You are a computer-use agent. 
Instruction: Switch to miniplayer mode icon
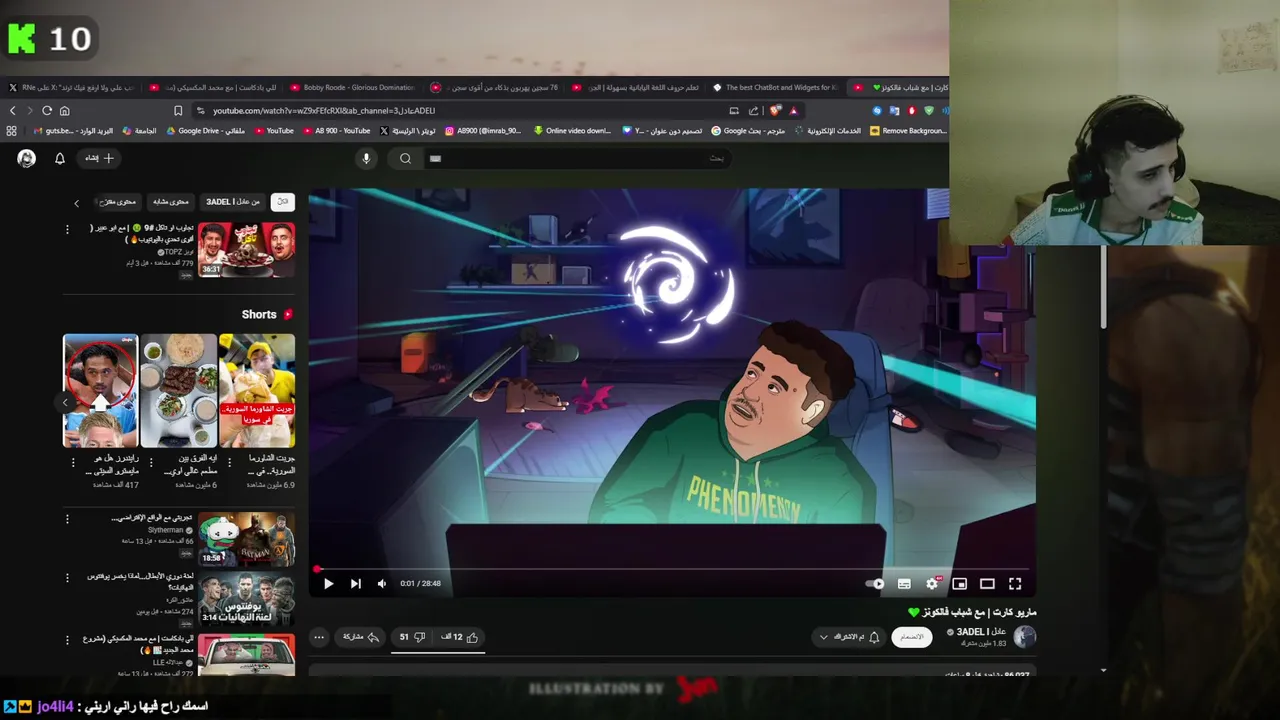tap(959, 584)
